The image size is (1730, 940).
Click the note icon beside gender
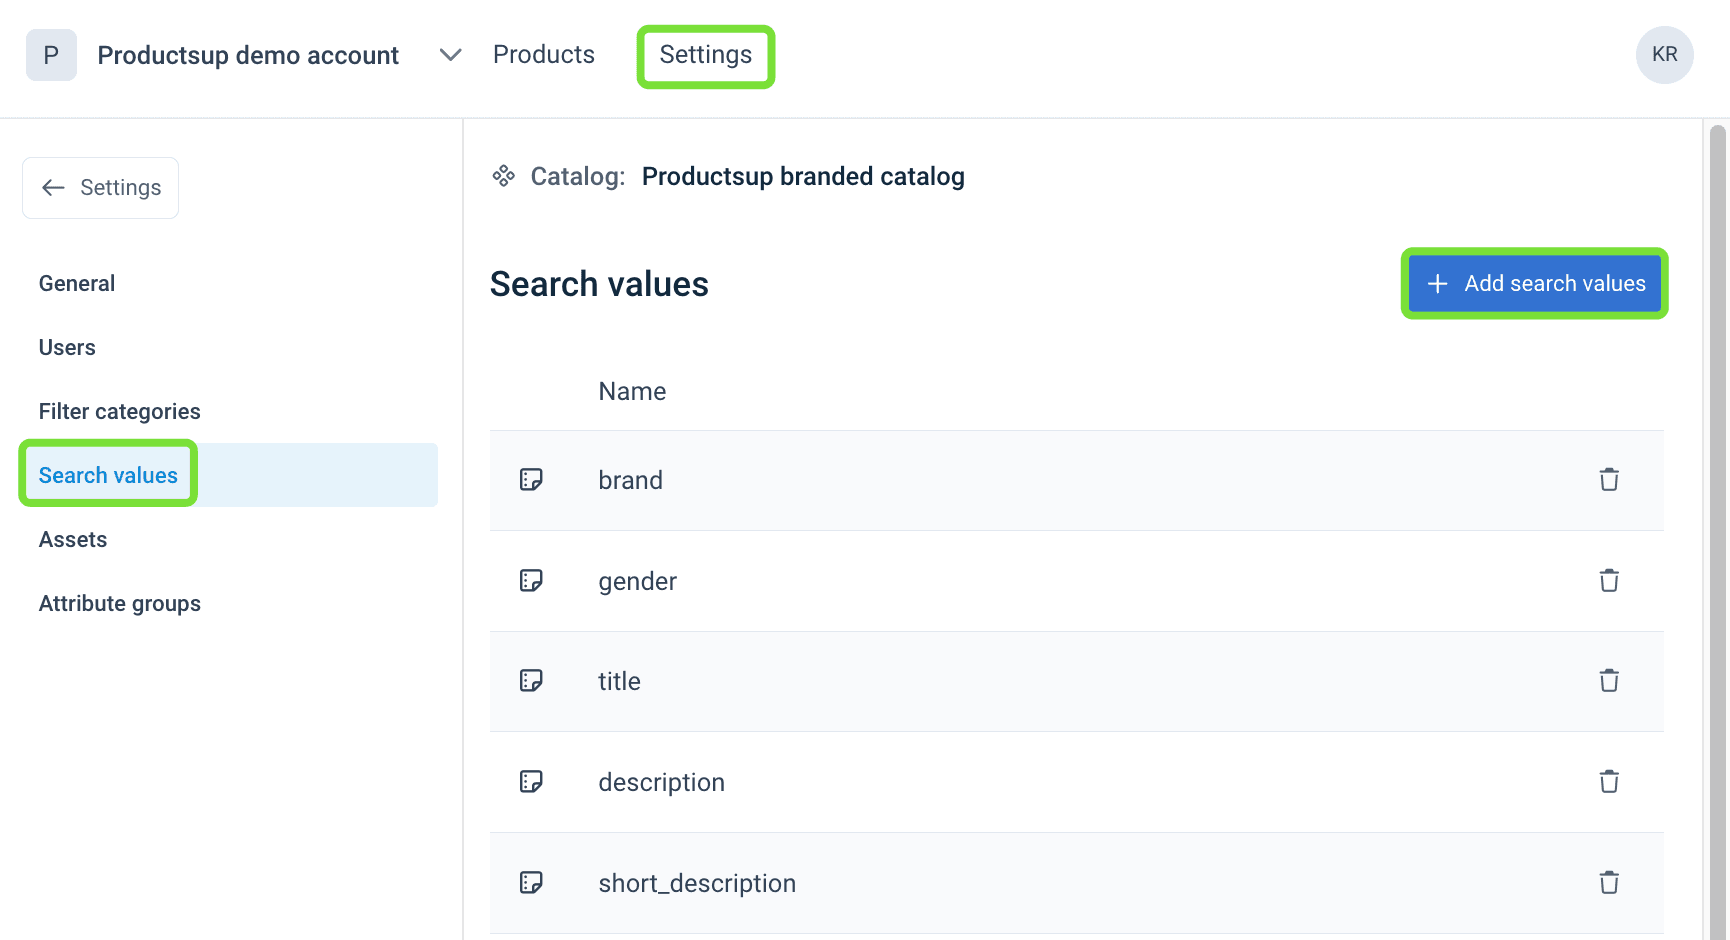(531, 581)
